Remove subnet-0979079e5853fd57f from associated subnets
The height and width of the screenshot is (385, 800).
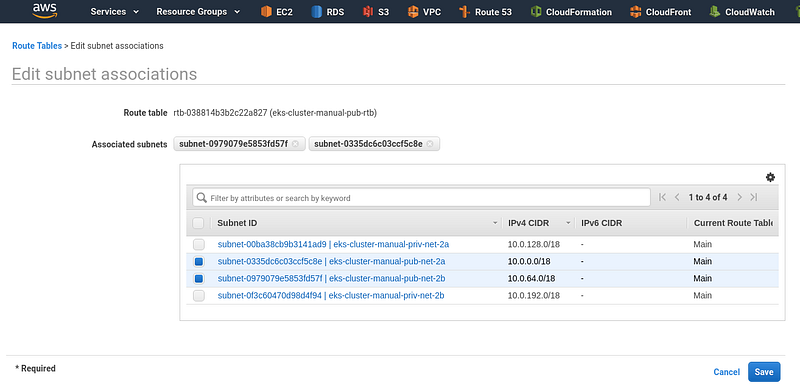coord(295,144)
